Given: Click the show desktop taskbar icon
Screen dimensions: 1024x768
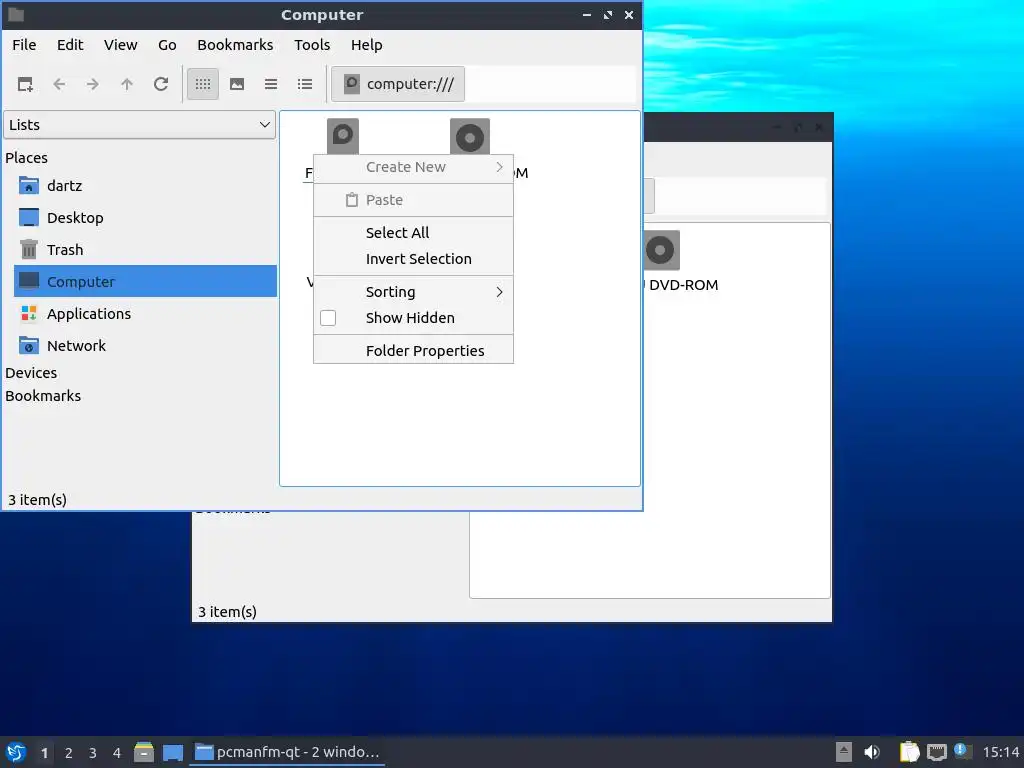Looking at the screenshot, I should 172,752.
